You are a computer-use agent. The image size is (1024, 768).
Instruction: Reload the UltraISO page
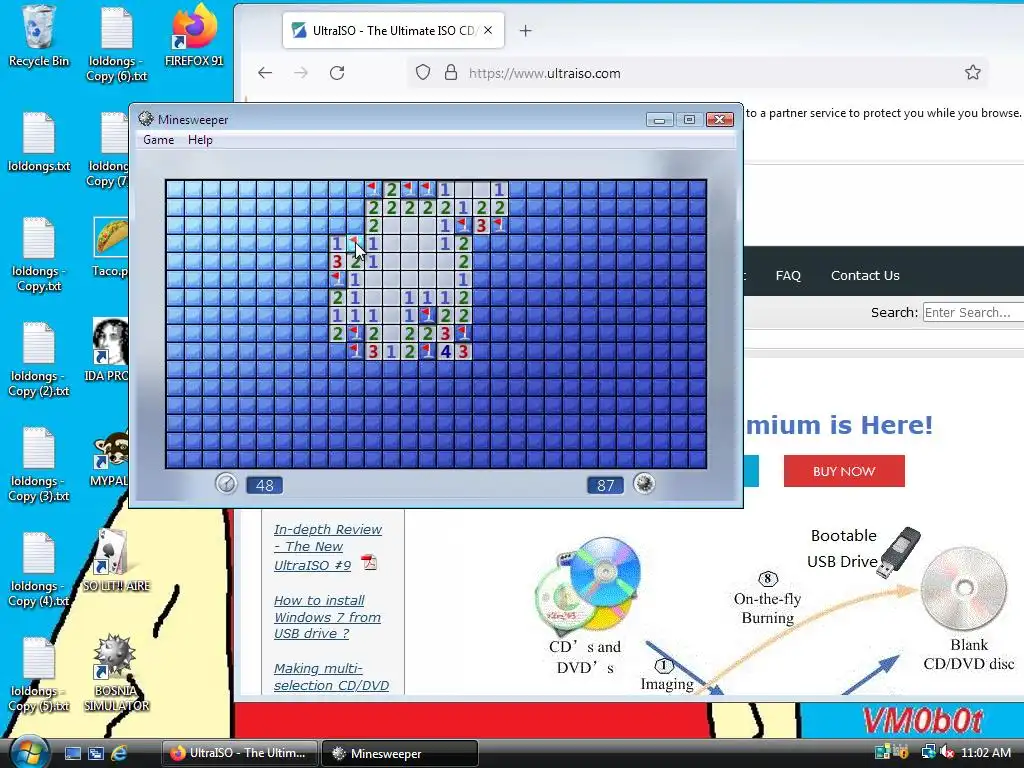coord(337,72)
